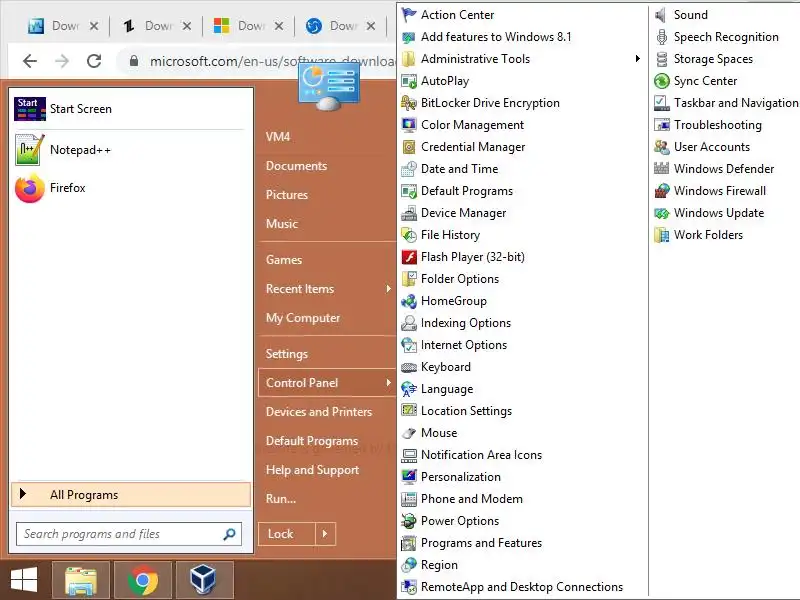This screenshot has width=800, height=600.
Task: Click the search magnifier icon
Action: 229,534
